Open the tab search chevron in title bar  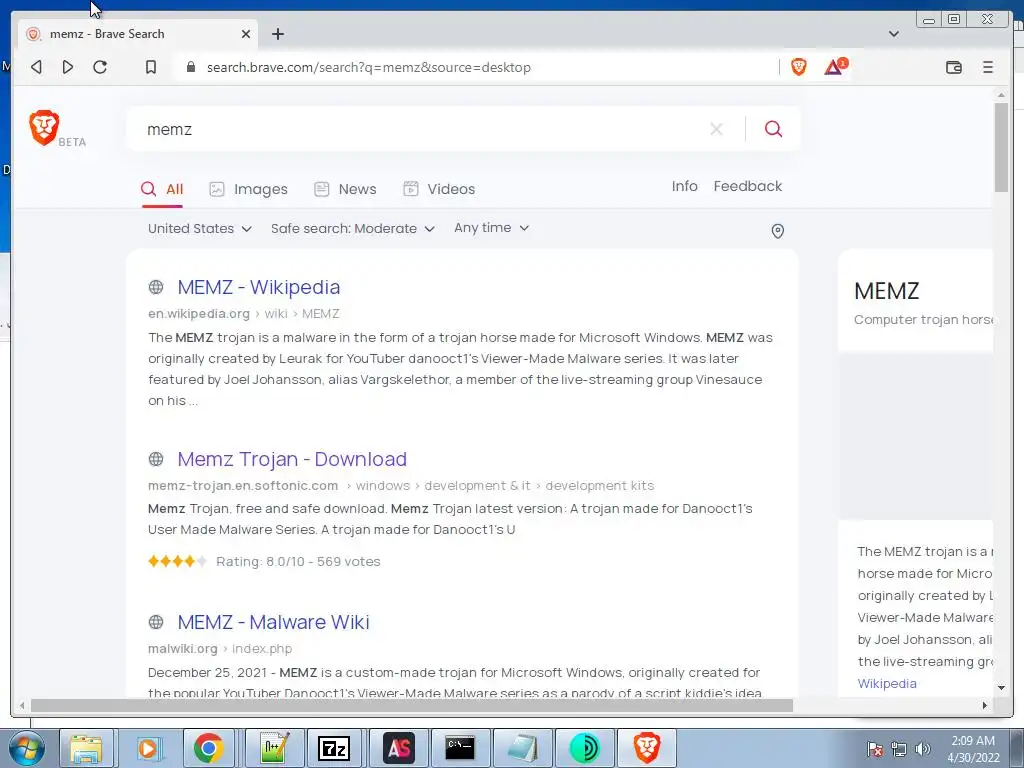[893, 34]
